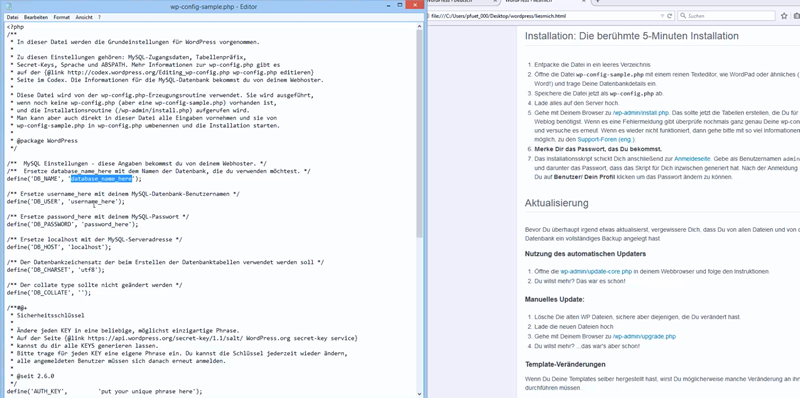Click the Editor scrollbar down arrow
Viewport: 800px width, 398px height.
(419, 393)
